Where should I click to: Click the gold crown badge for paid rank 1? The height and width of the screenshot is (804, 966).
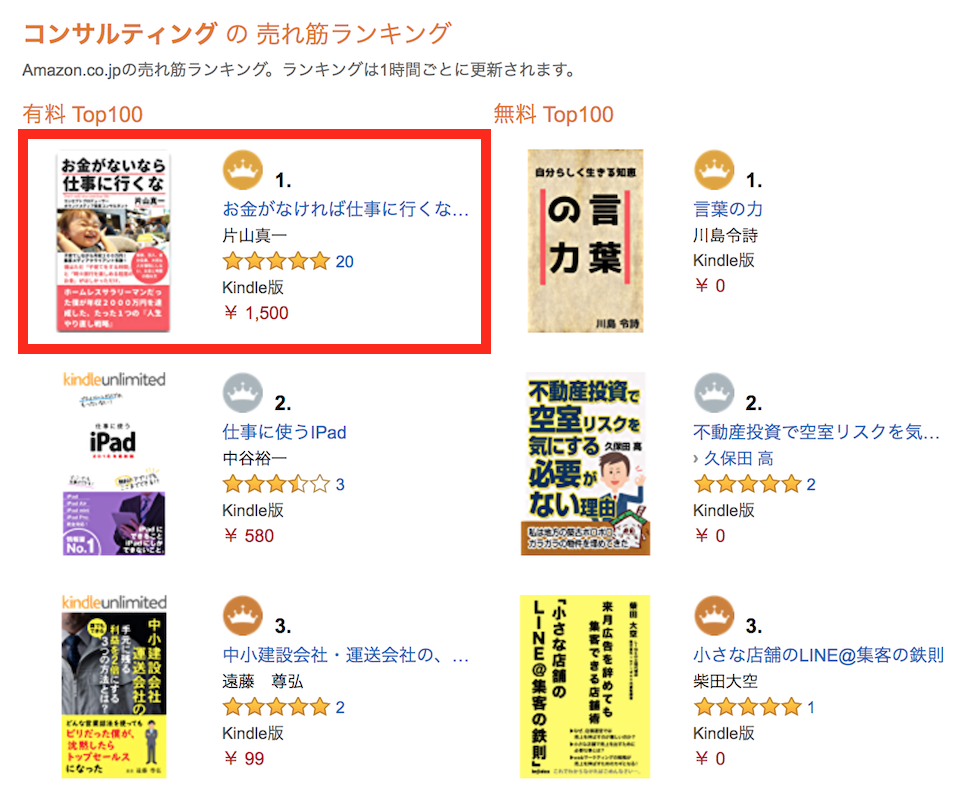coord(243,170)
